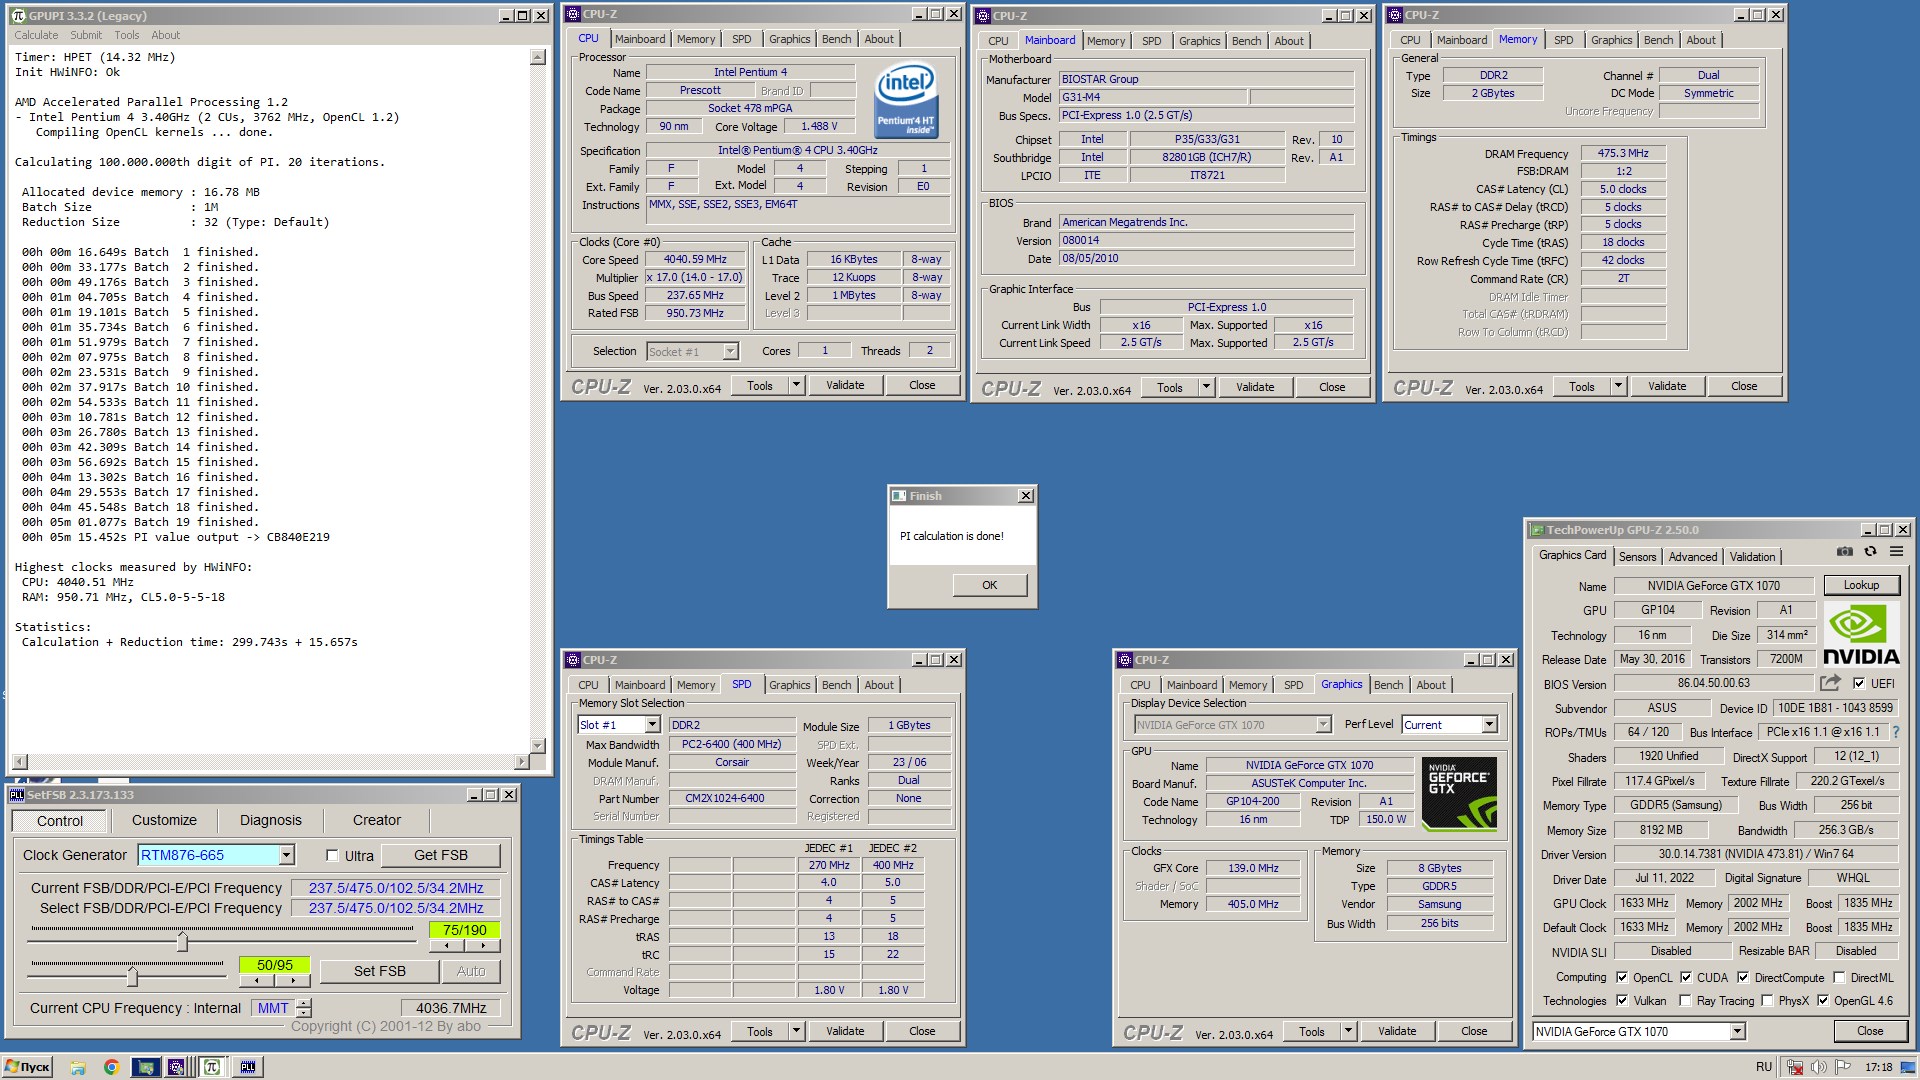Expand Tools arrow in CPU-Z CPU window
This screenshot has height=1080, width=1920.
tap(796, 385)
